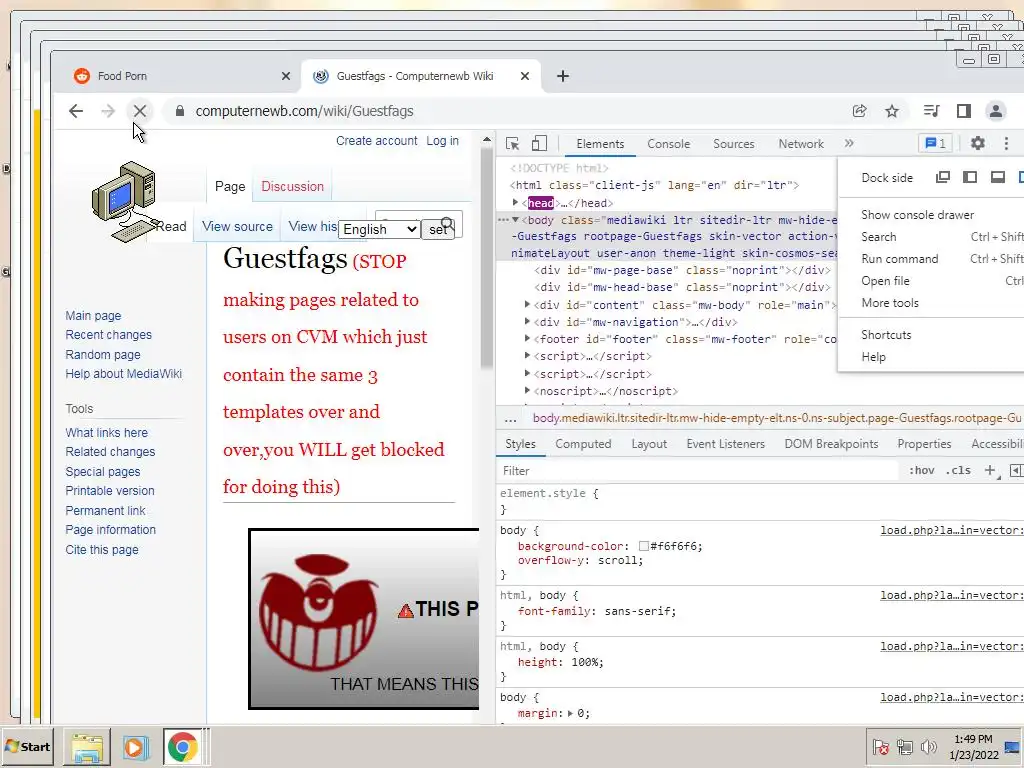Expand the noscript element node
Image resolution: width=1024 pixels, height=768 pixels.
[x=527, y=391]
